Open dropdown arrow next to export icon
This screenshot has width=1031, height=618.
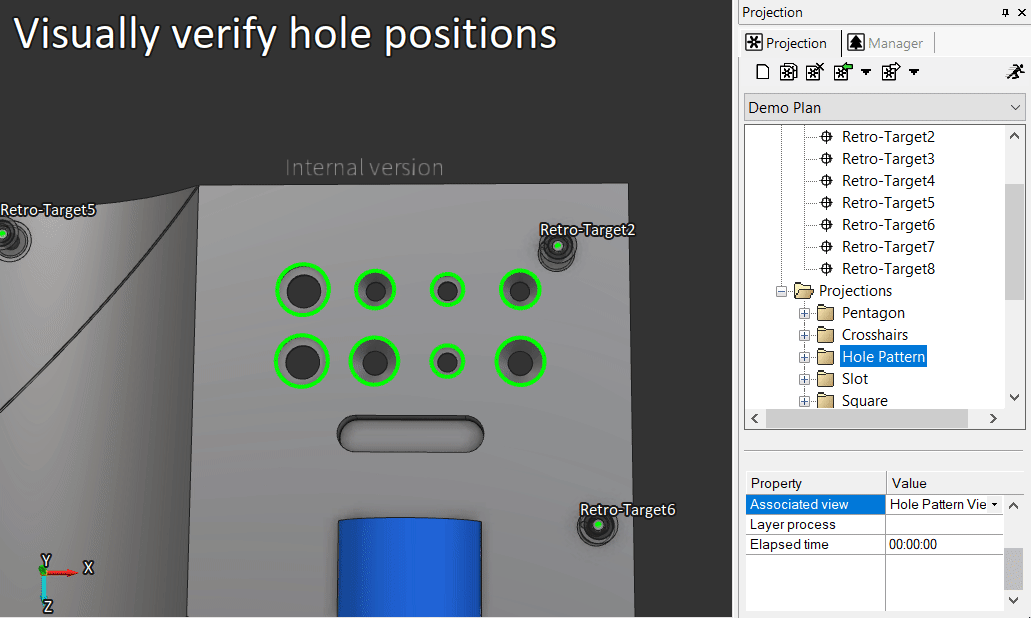pos(914,72)
